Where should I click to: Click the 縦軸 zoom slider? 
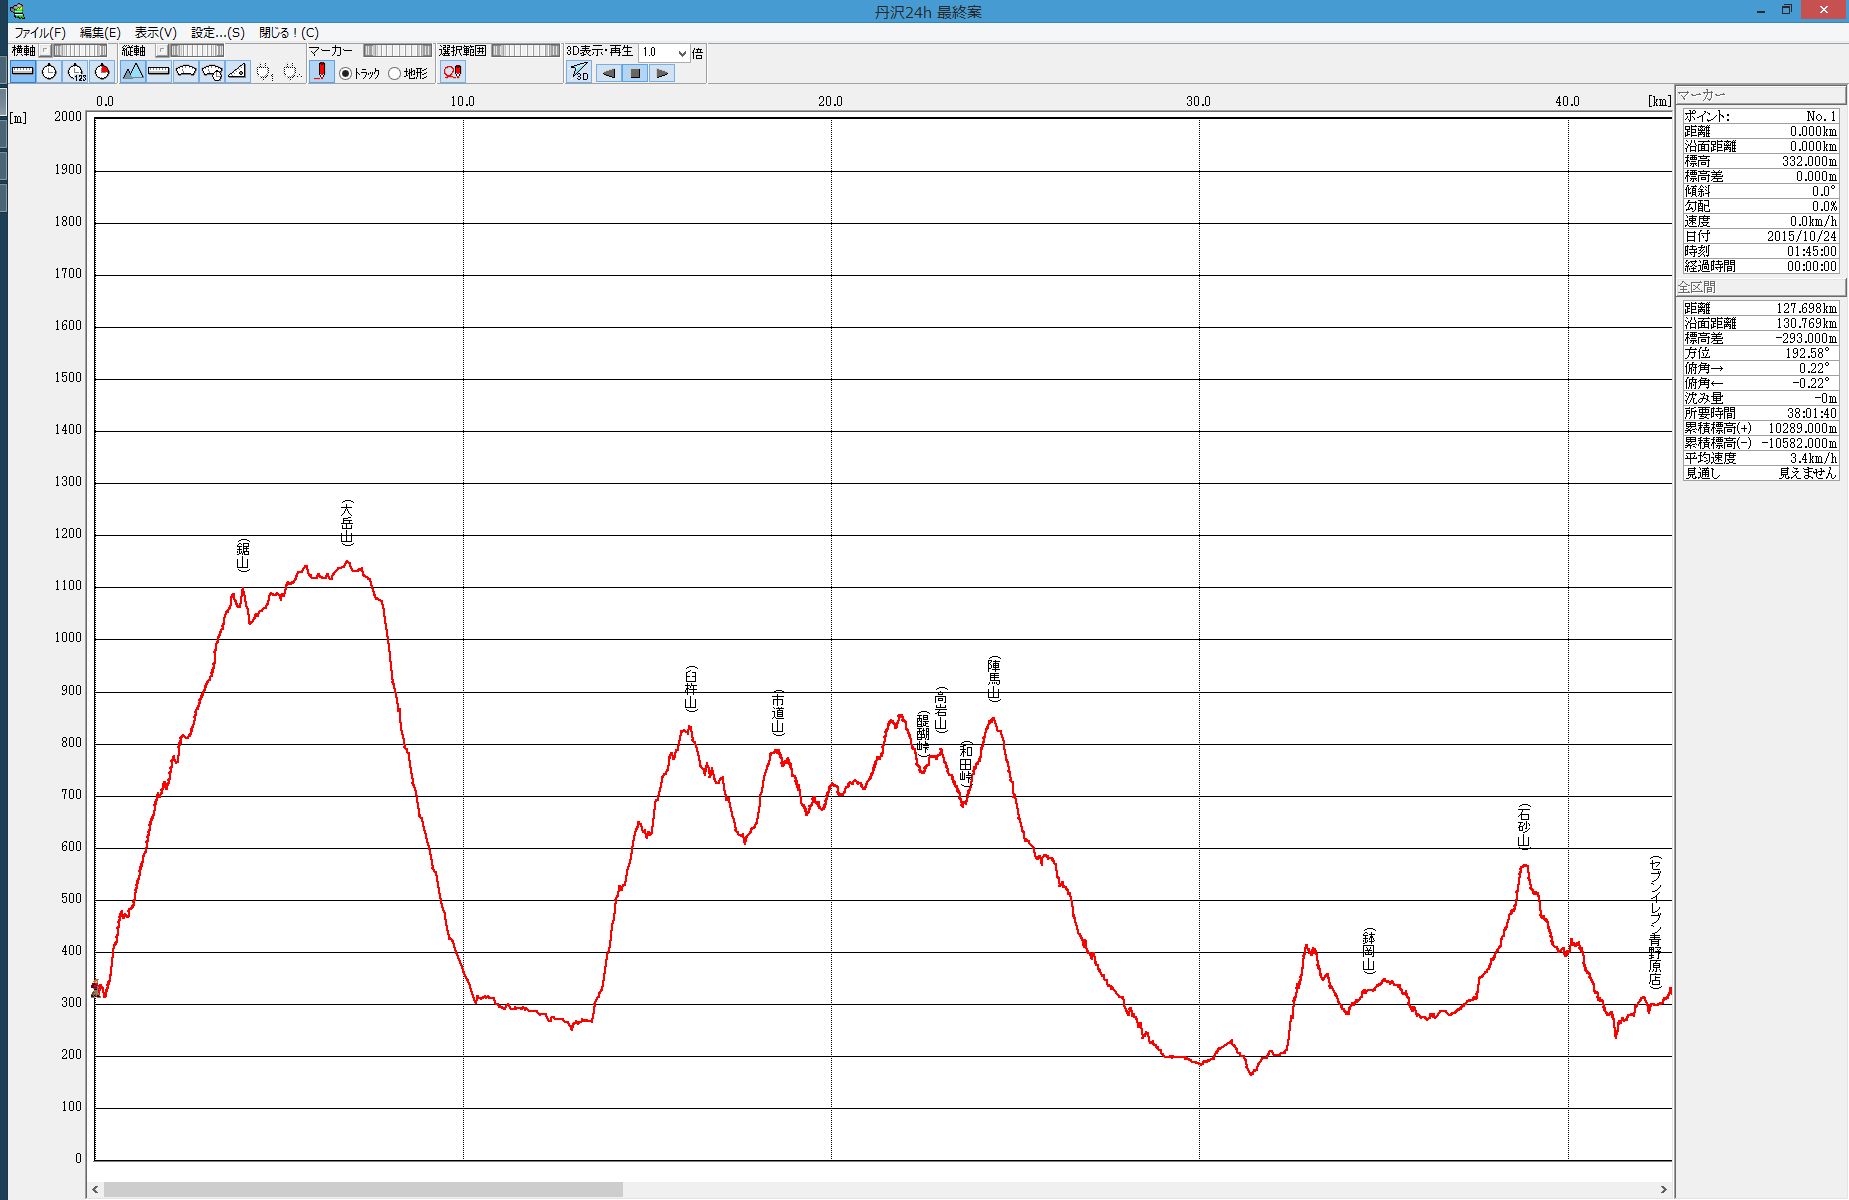pyautogui.click(x=196, y=50)
